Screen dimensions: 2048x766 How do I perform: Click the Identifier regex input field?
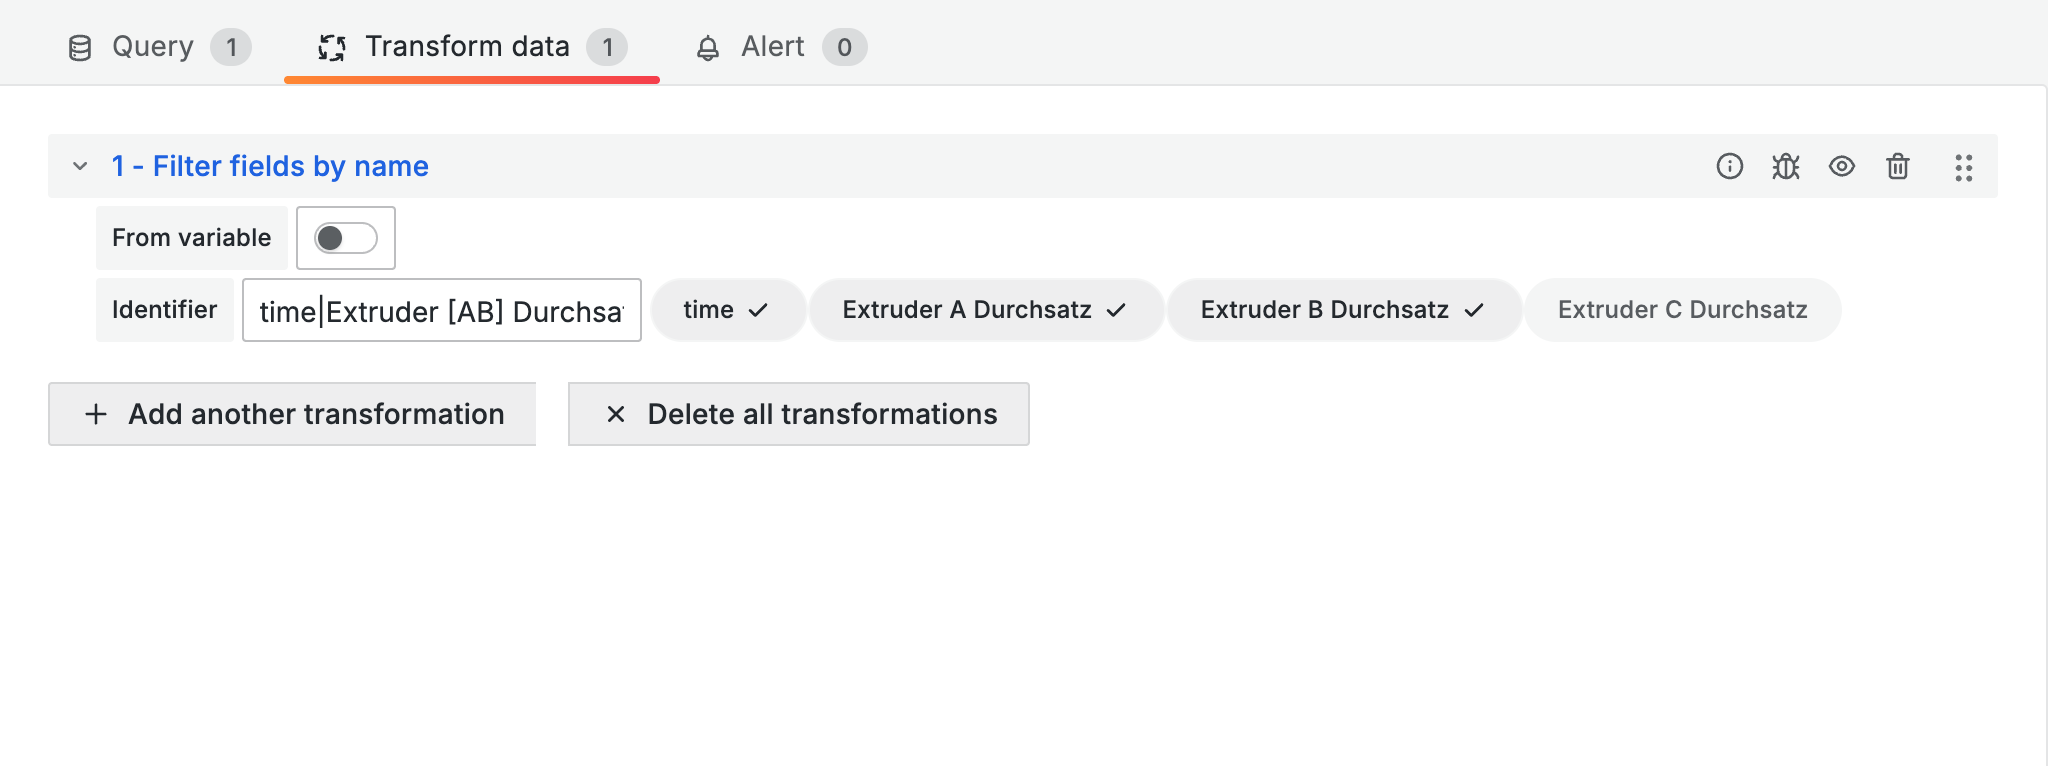(441, 311)
